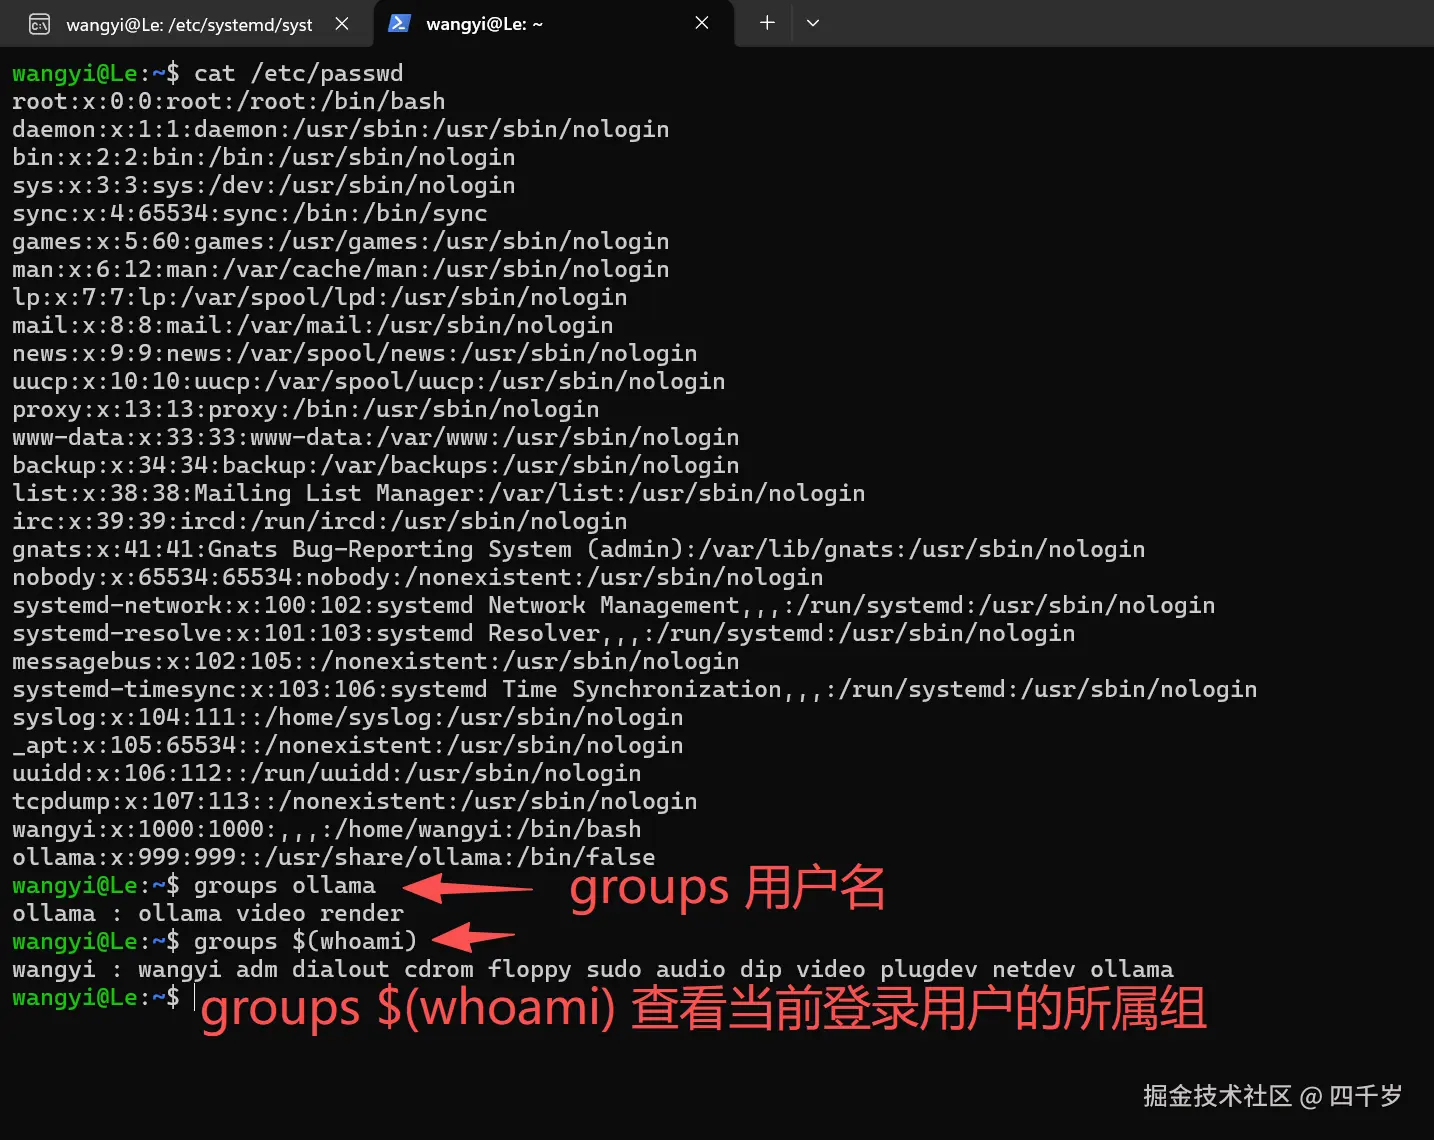The width and height of the screenshot is (1434, 1140).
Task: Click the groups $(whoami) command text
Action: tap(304, 941)
